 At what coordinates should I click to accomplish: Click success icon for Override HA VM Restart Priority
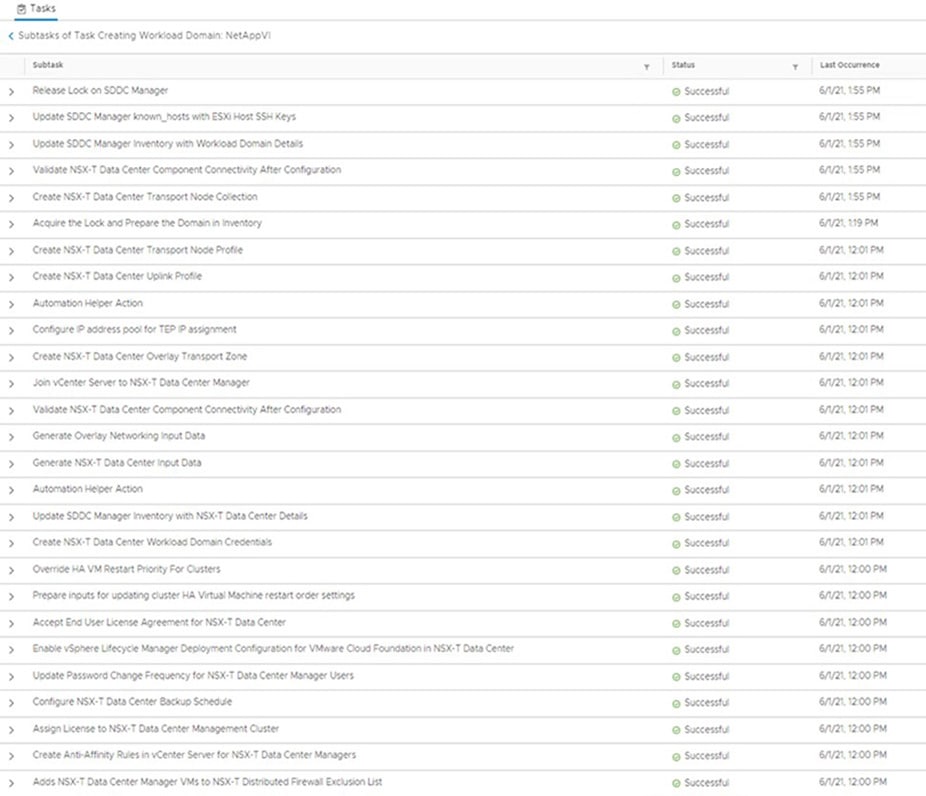[676, 570]
